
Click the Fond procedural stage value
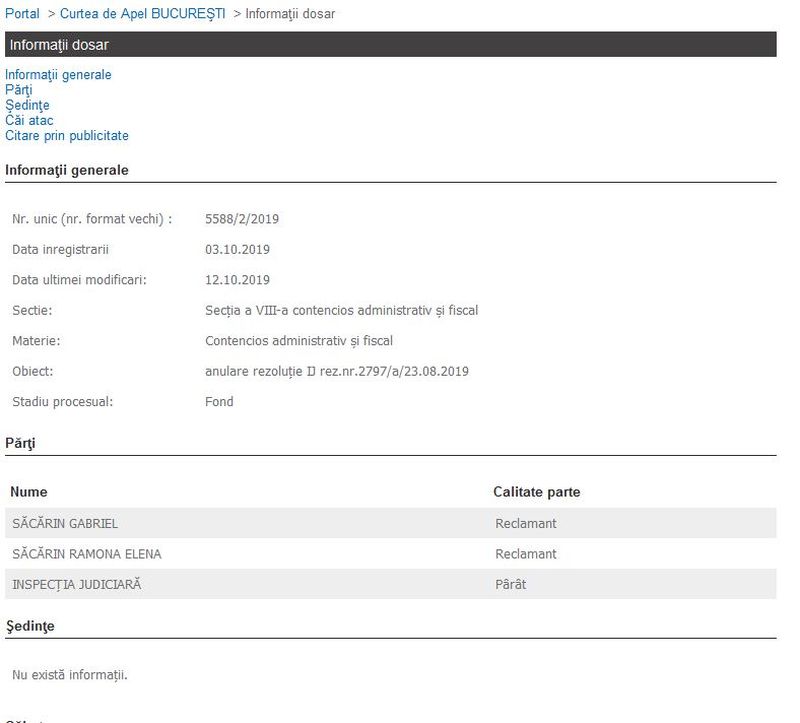point(219,402)
